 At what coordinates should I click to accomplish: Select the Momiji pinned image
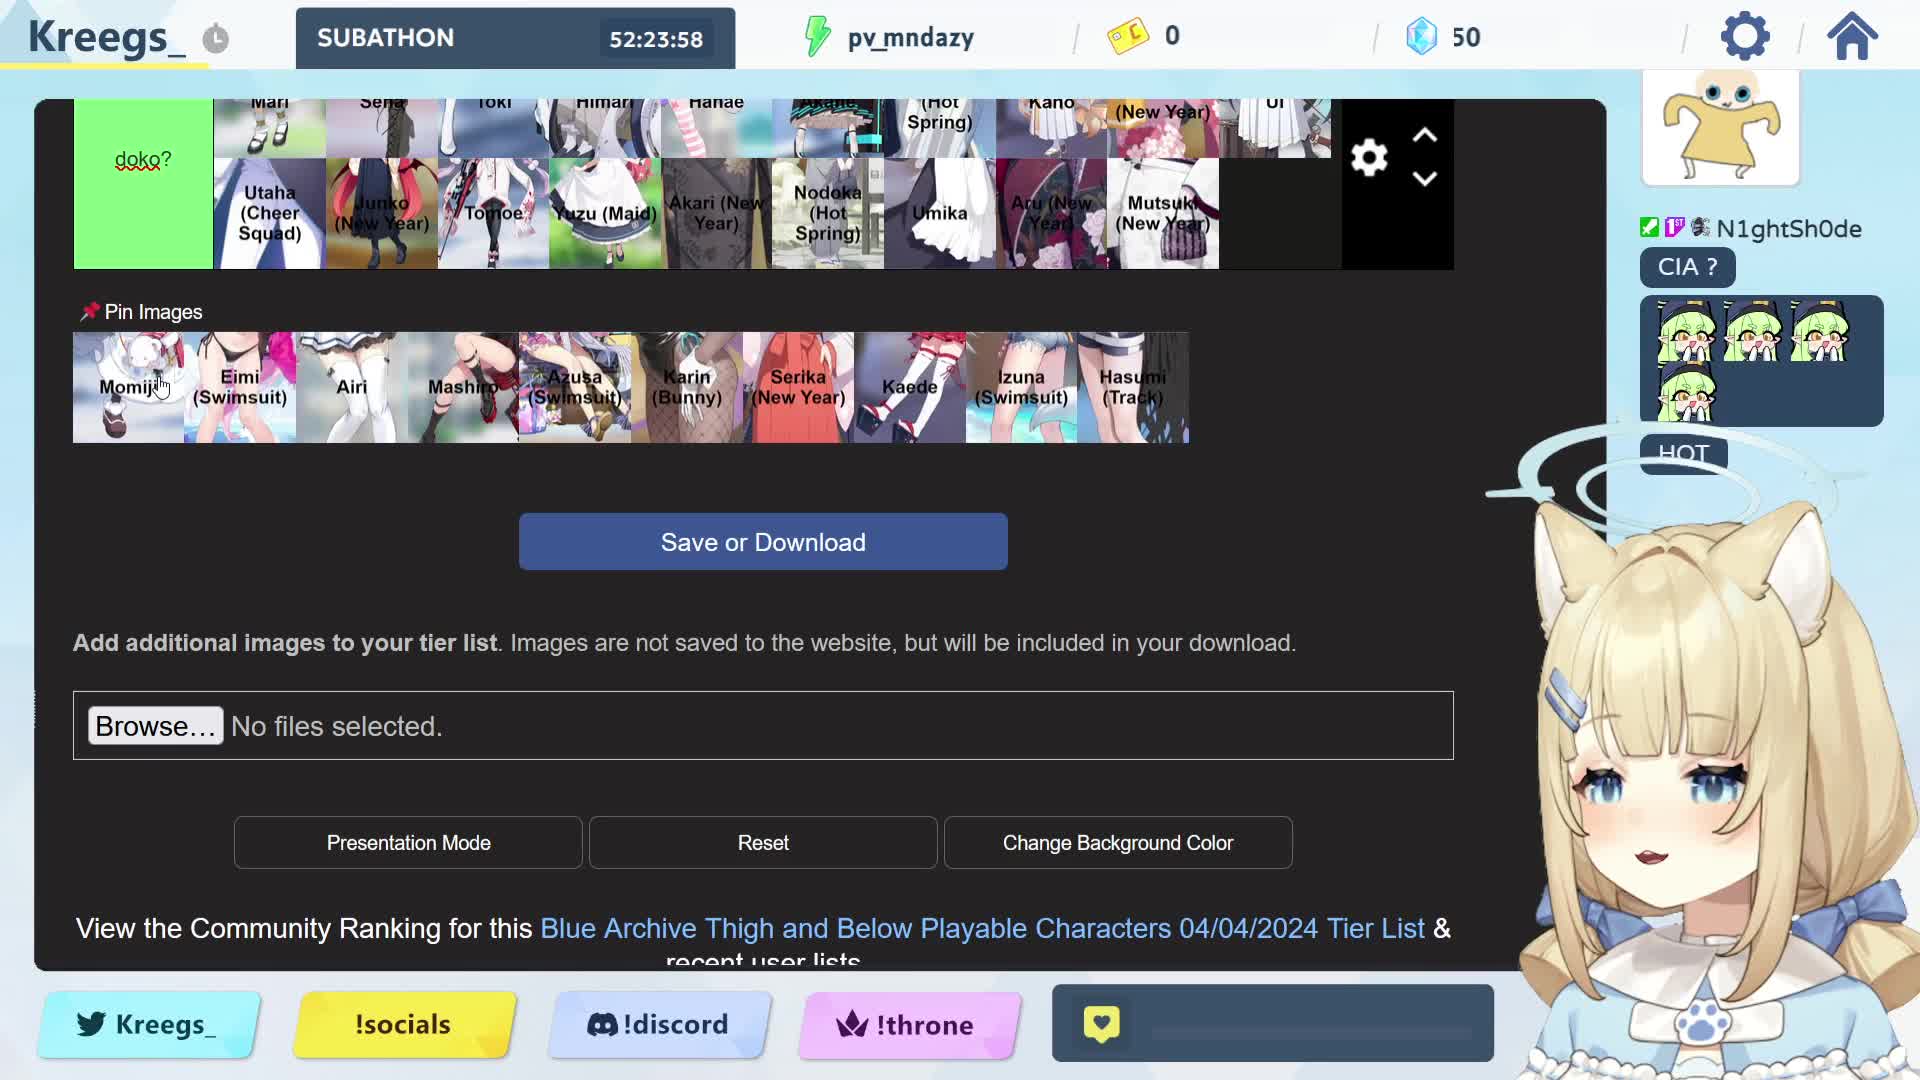[128, 388]
